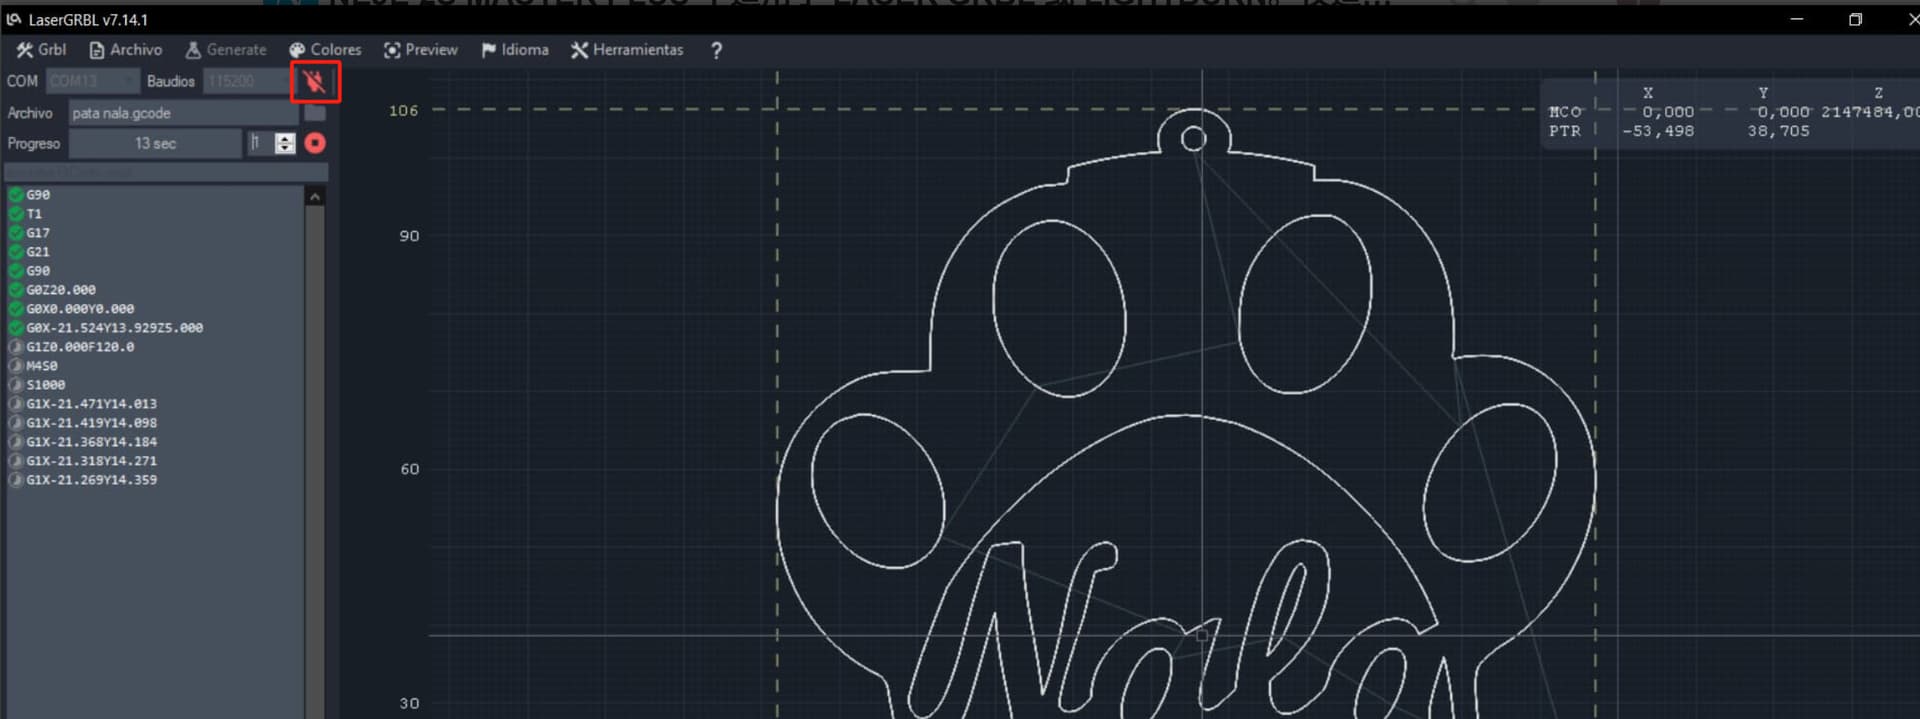Click the Preview toolbar item
1920x719 pixels.
coord(420,50)
